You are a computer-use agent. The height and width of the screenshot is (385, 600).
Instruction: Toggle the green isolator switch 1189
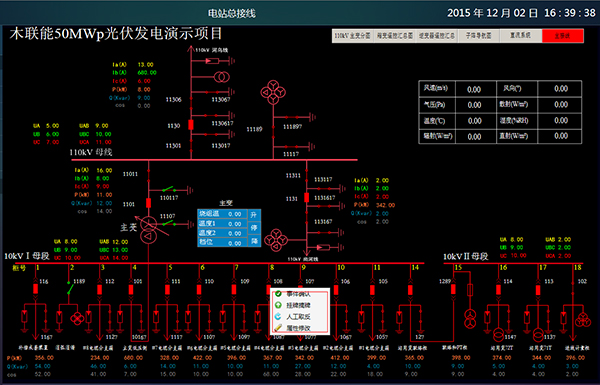(70, 288)
